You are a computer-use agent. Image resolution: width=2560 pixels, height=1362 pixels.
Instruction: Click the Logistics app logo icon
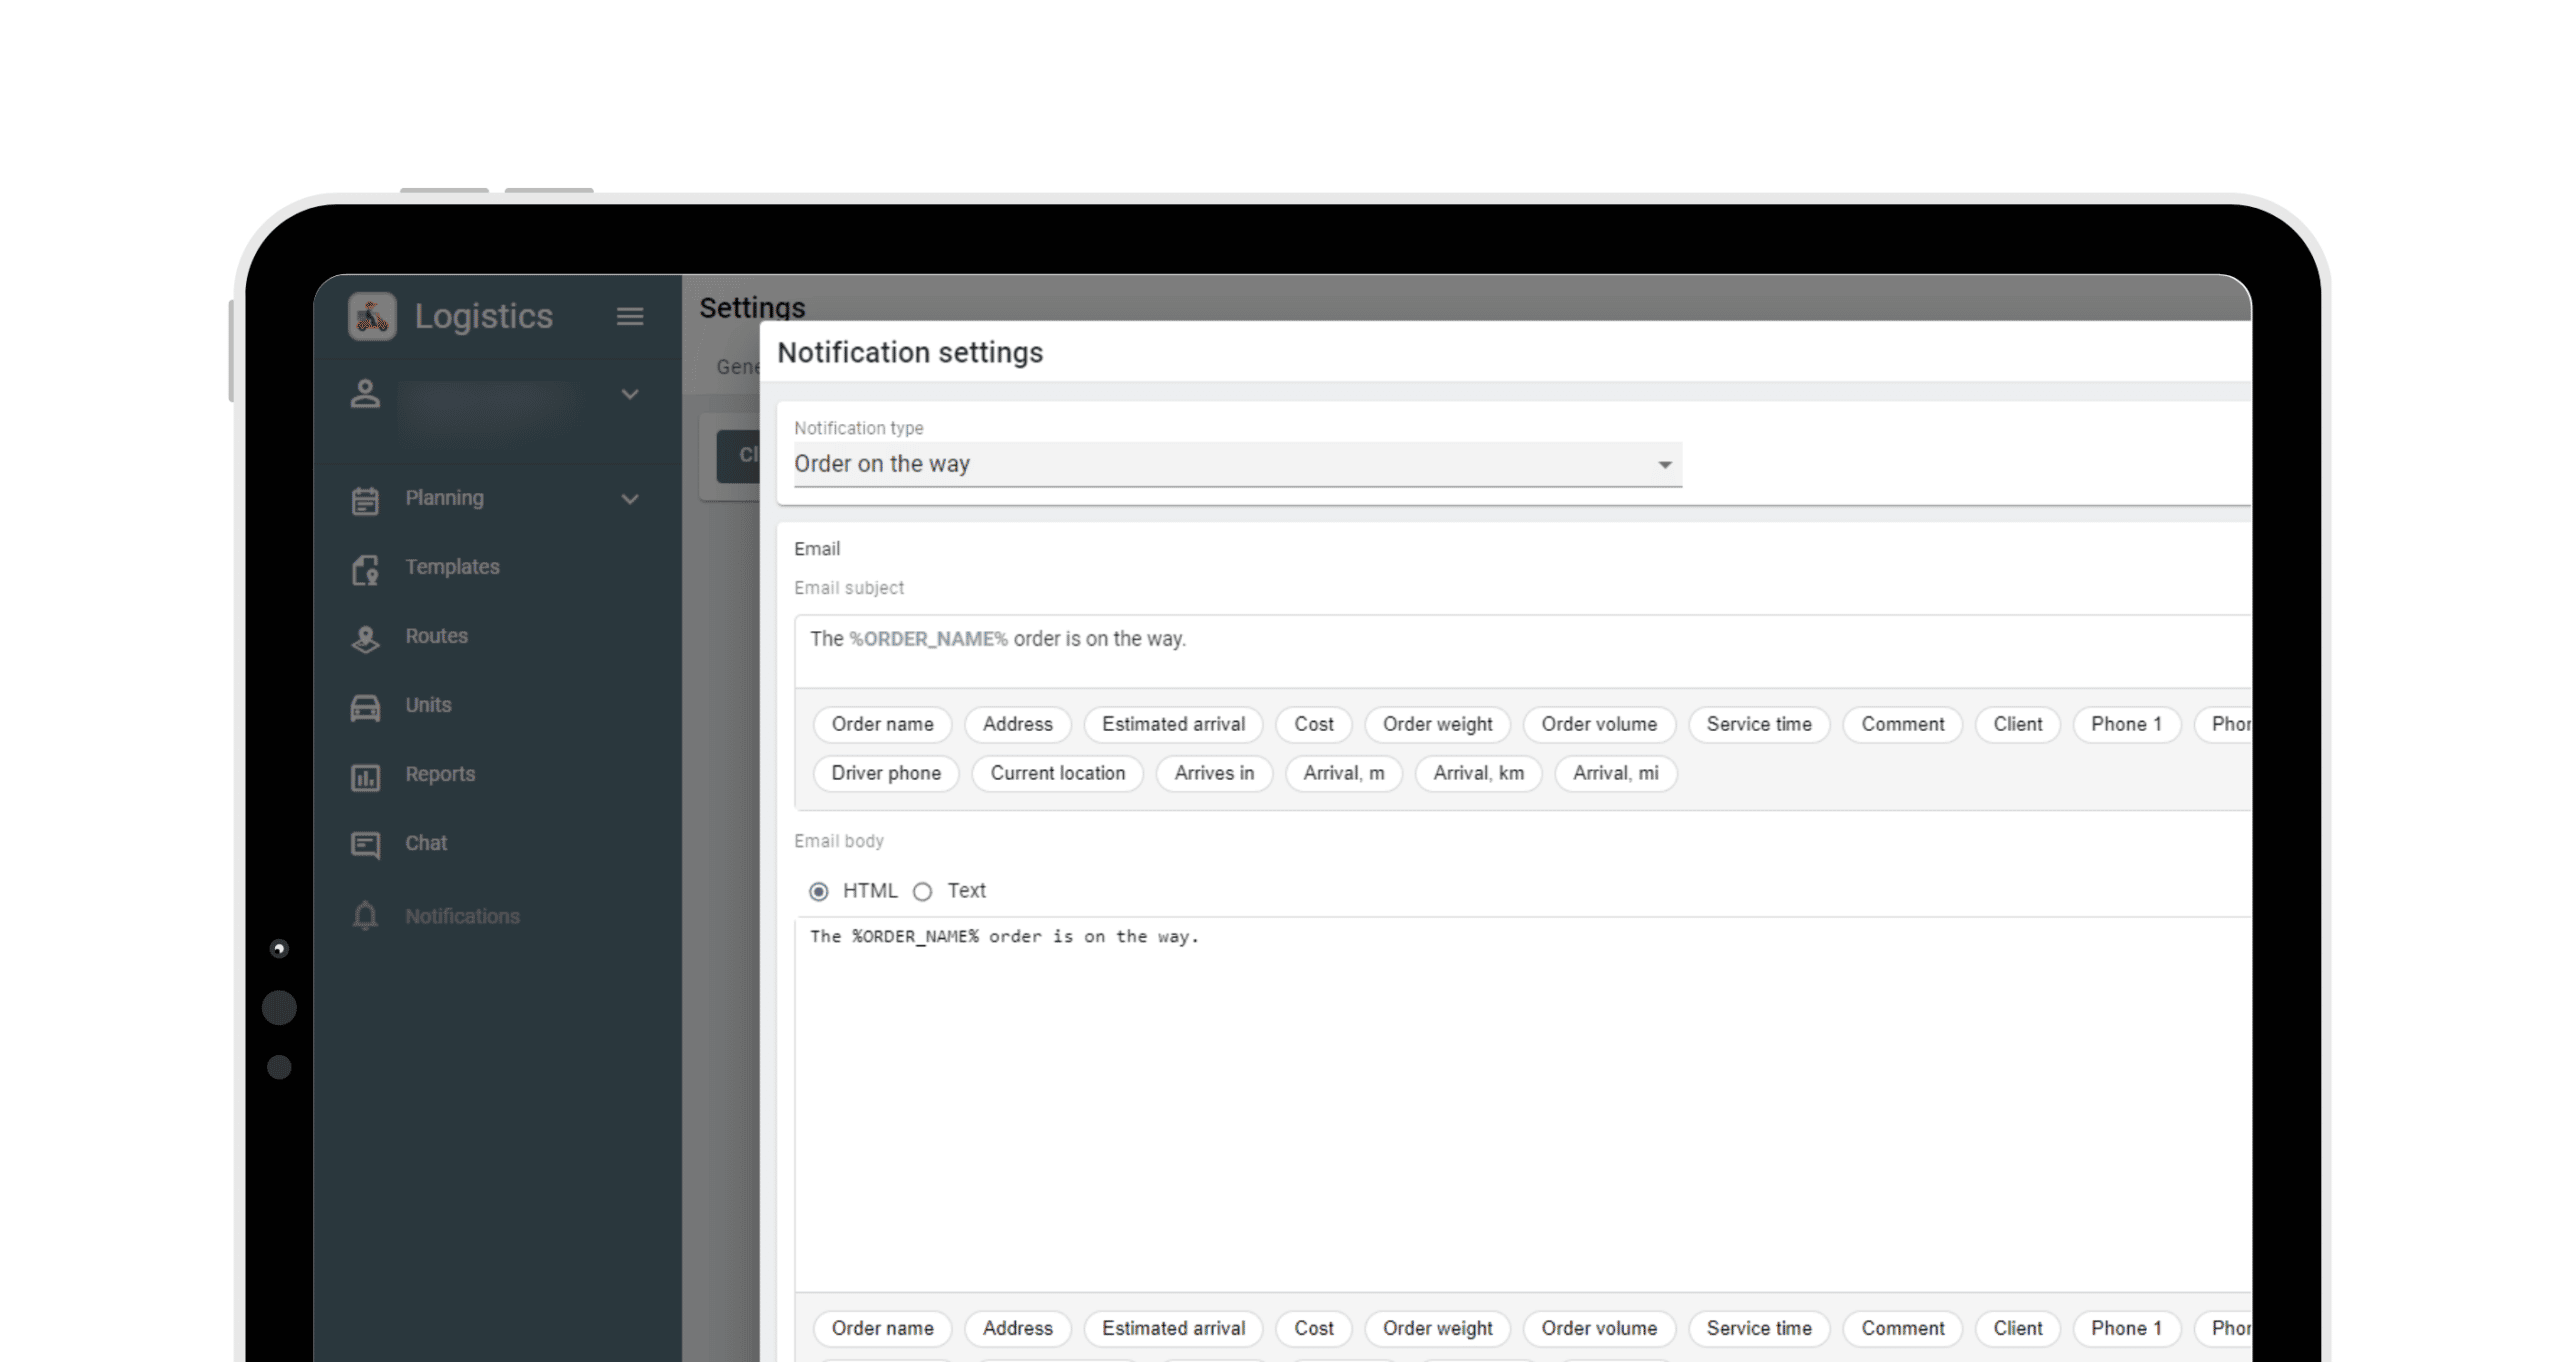372,316
